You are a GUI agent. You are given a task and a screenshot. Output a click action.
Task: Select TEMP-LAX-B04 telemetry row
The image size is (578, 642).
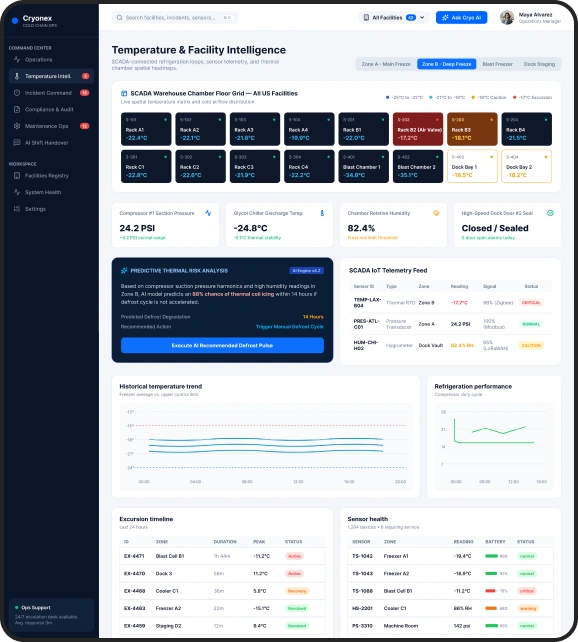(x=450, y=303)
